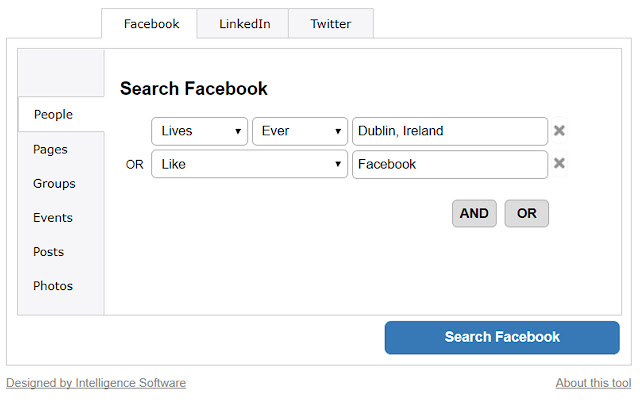Screen dimensions: 640x400
Task: Remove the Dublin, Ireland search row
Action: (560, 131)
